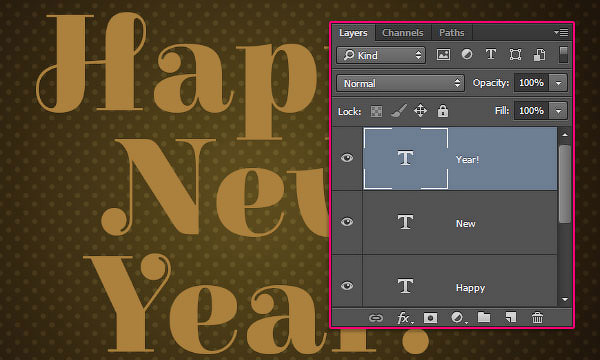Click the Opacity value field
600x360 pixels.
click(532, 83)
